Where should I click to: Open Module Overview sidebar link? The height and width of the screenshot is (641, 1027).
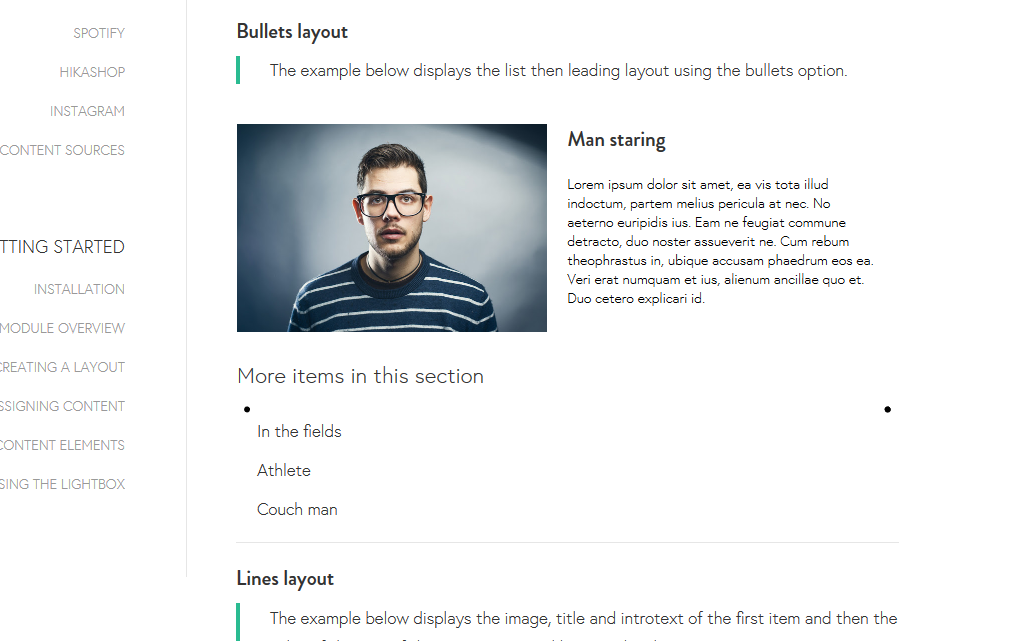[62, 329]
